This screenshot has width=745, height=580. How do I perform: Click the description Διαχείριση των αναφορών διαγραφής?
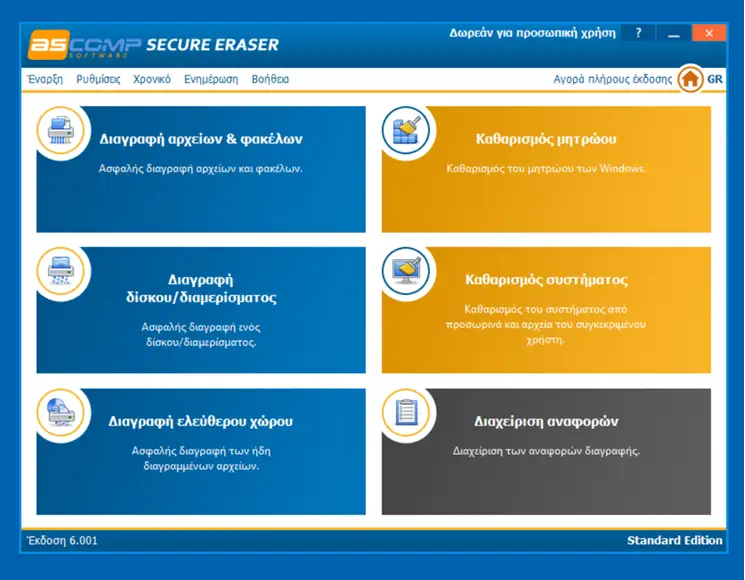point(546,450)
